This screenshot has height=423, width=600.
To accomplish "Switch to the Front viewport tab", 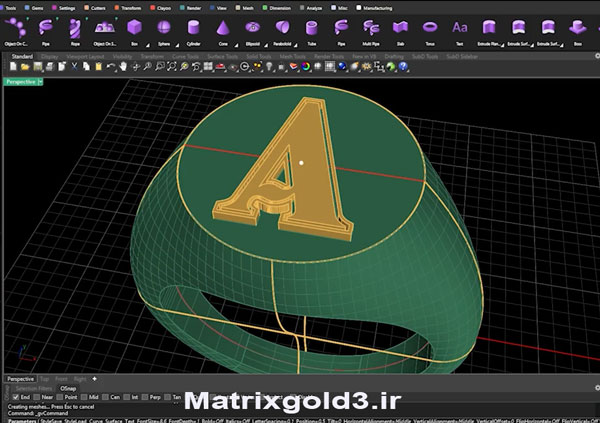I will click(x=61, y=379).
